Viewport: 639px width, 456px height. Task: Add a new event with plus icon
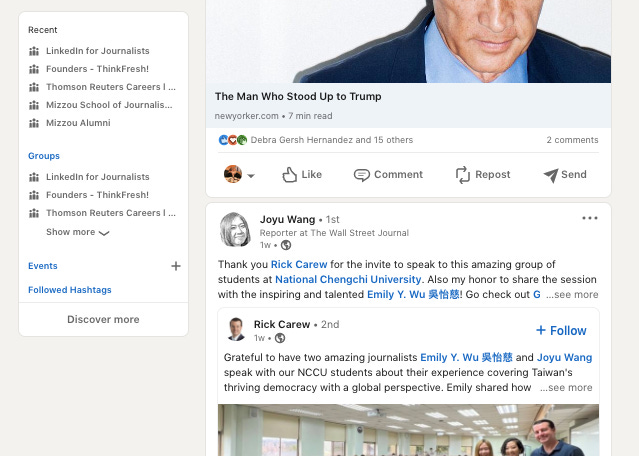176,266
